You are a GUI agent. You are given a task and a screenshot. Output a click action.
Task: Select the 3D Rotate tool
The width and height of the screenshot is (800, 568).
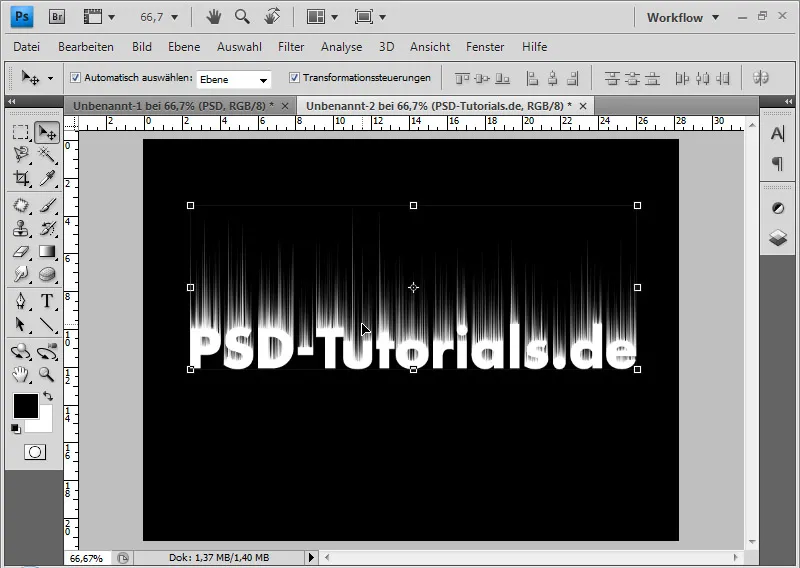point(20,351)
